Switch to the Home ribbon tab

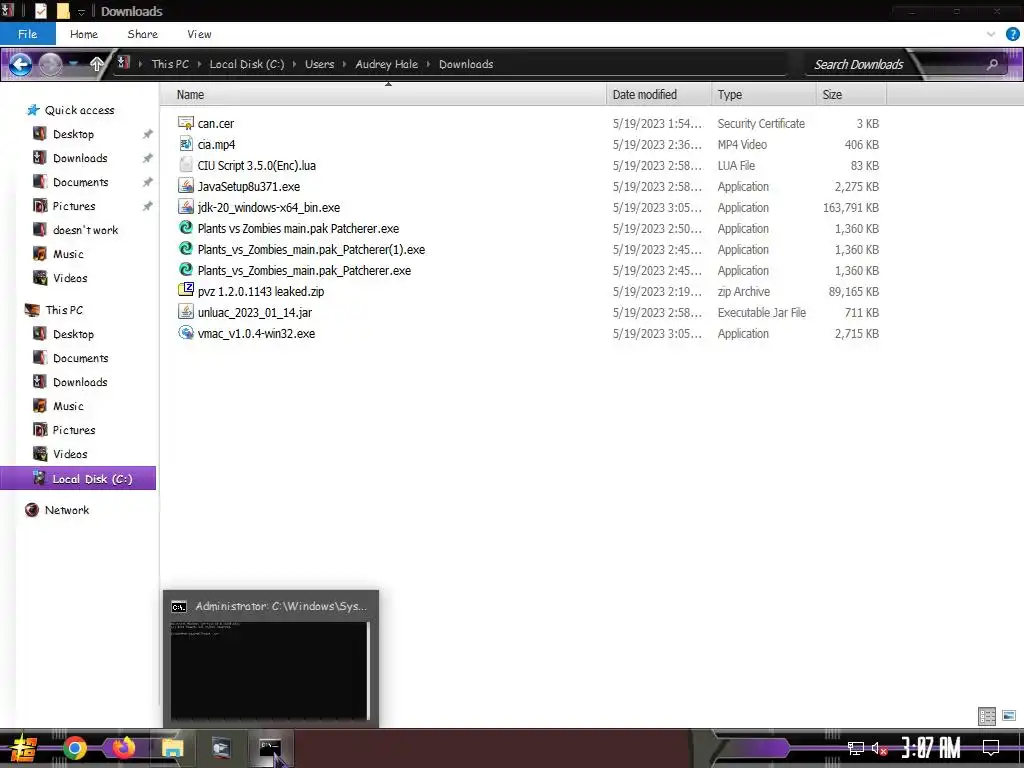(84, 34)
